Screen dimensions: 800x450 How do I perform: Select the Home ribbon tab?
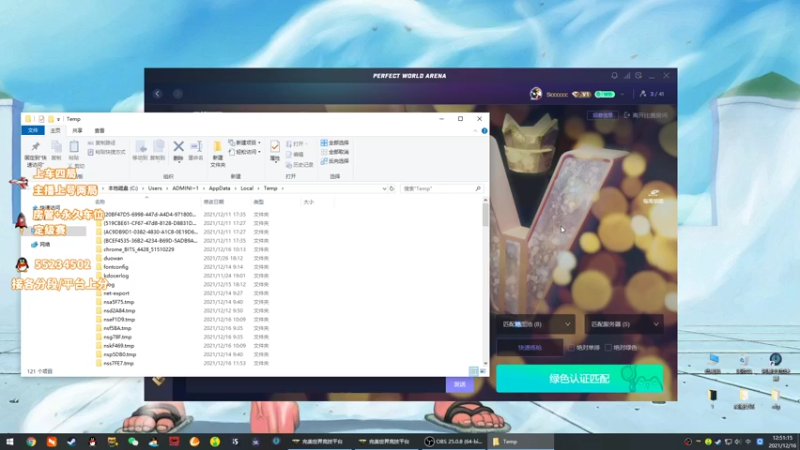click(55, 131)
